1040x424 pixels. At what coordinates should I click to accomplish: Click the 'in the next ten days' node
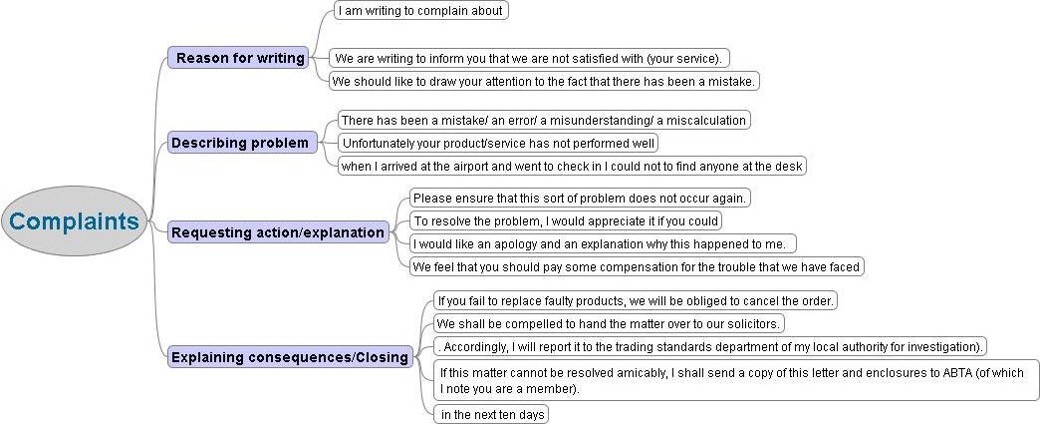pyautogui.click(x=491, y=415)
